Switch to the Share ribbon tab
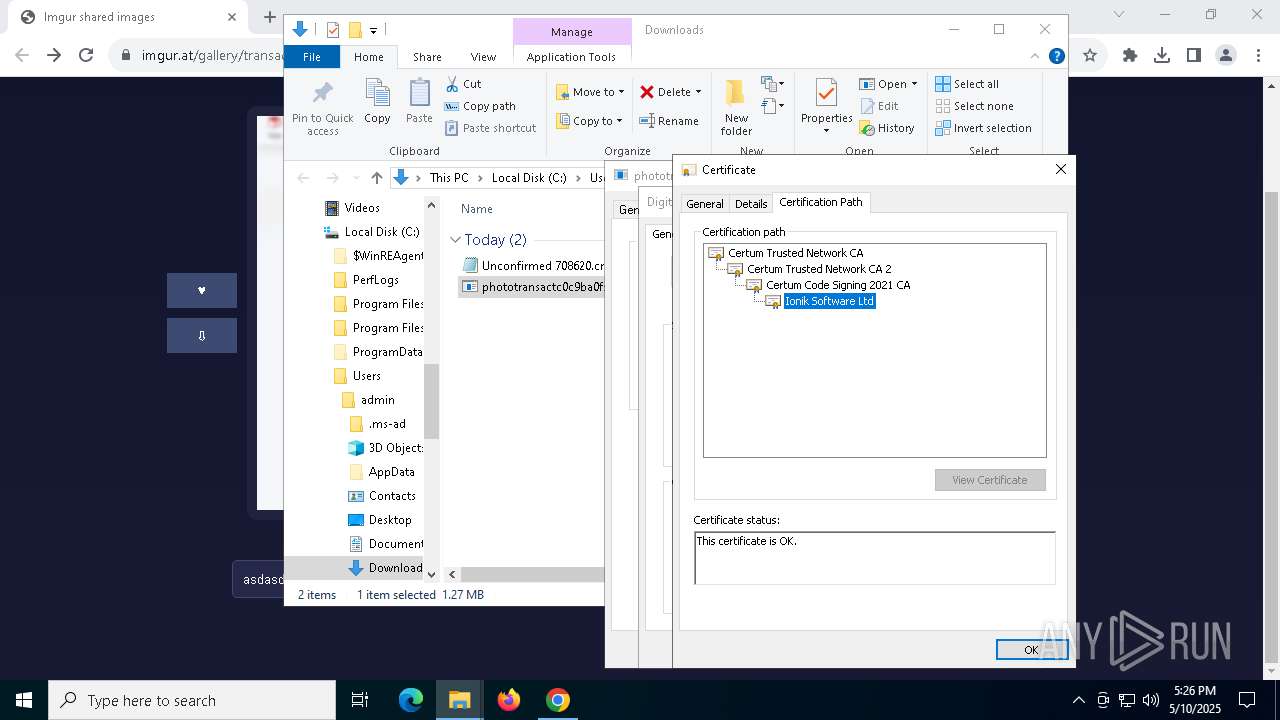 (427, 57)
